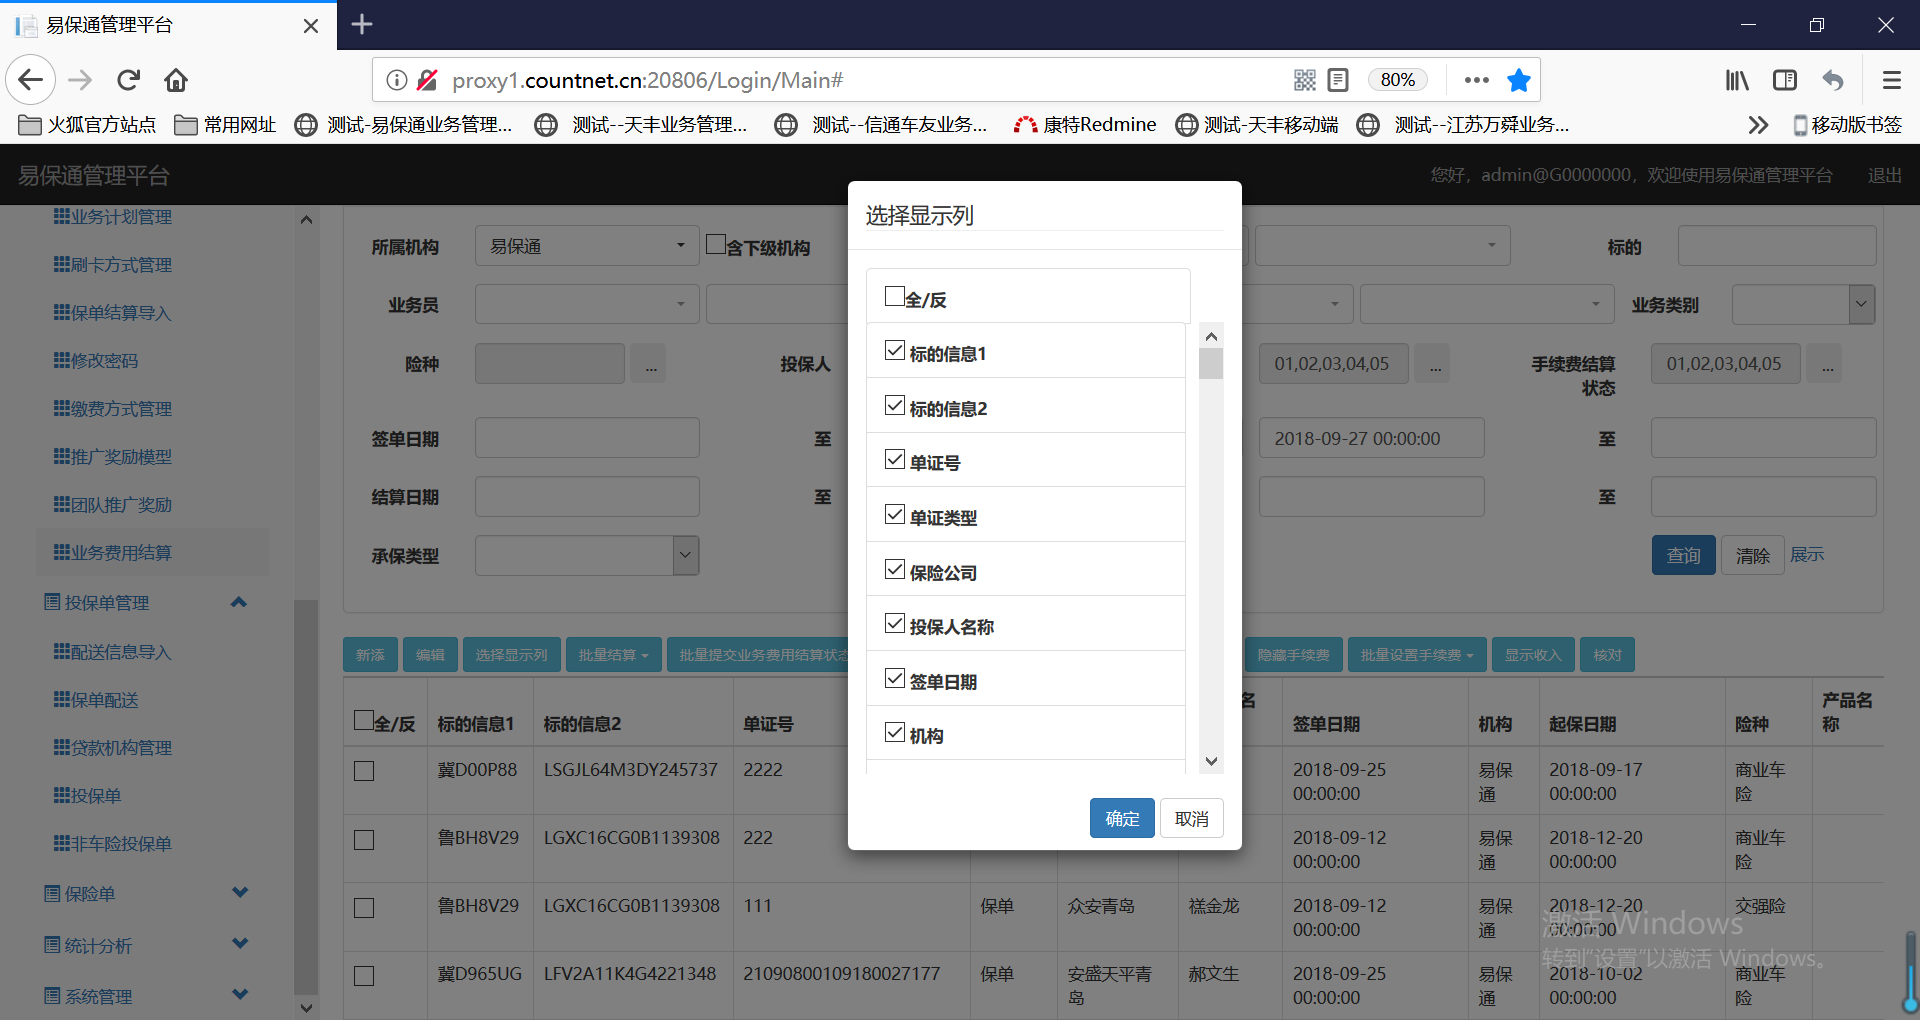Toggle reader view icon in address bar

1338,80
